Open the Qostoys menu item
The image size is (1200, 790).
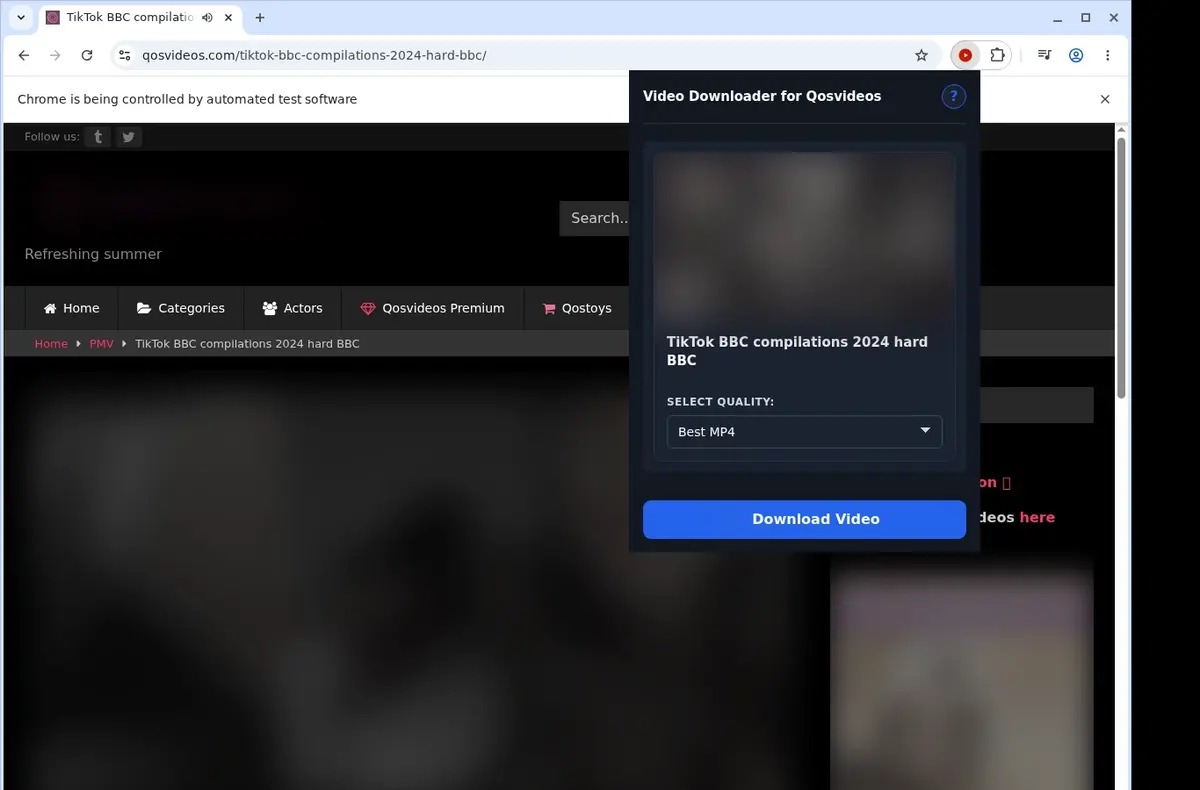(x=577, y=308)
